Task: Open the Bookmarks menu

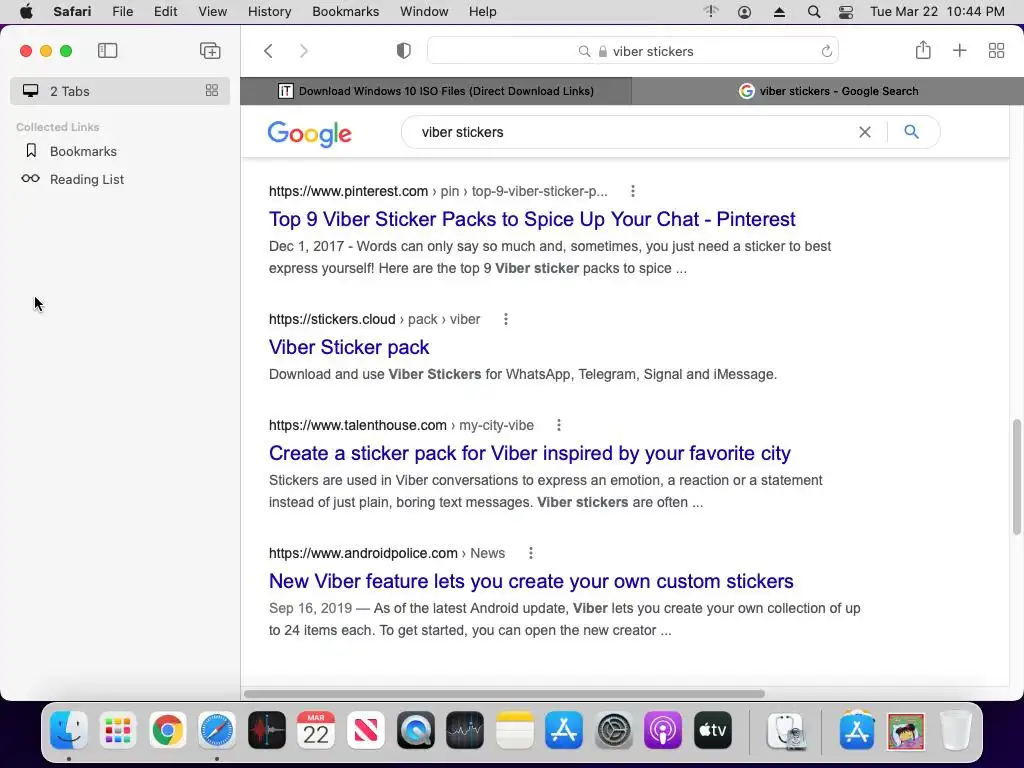Action: click(345, 12)
